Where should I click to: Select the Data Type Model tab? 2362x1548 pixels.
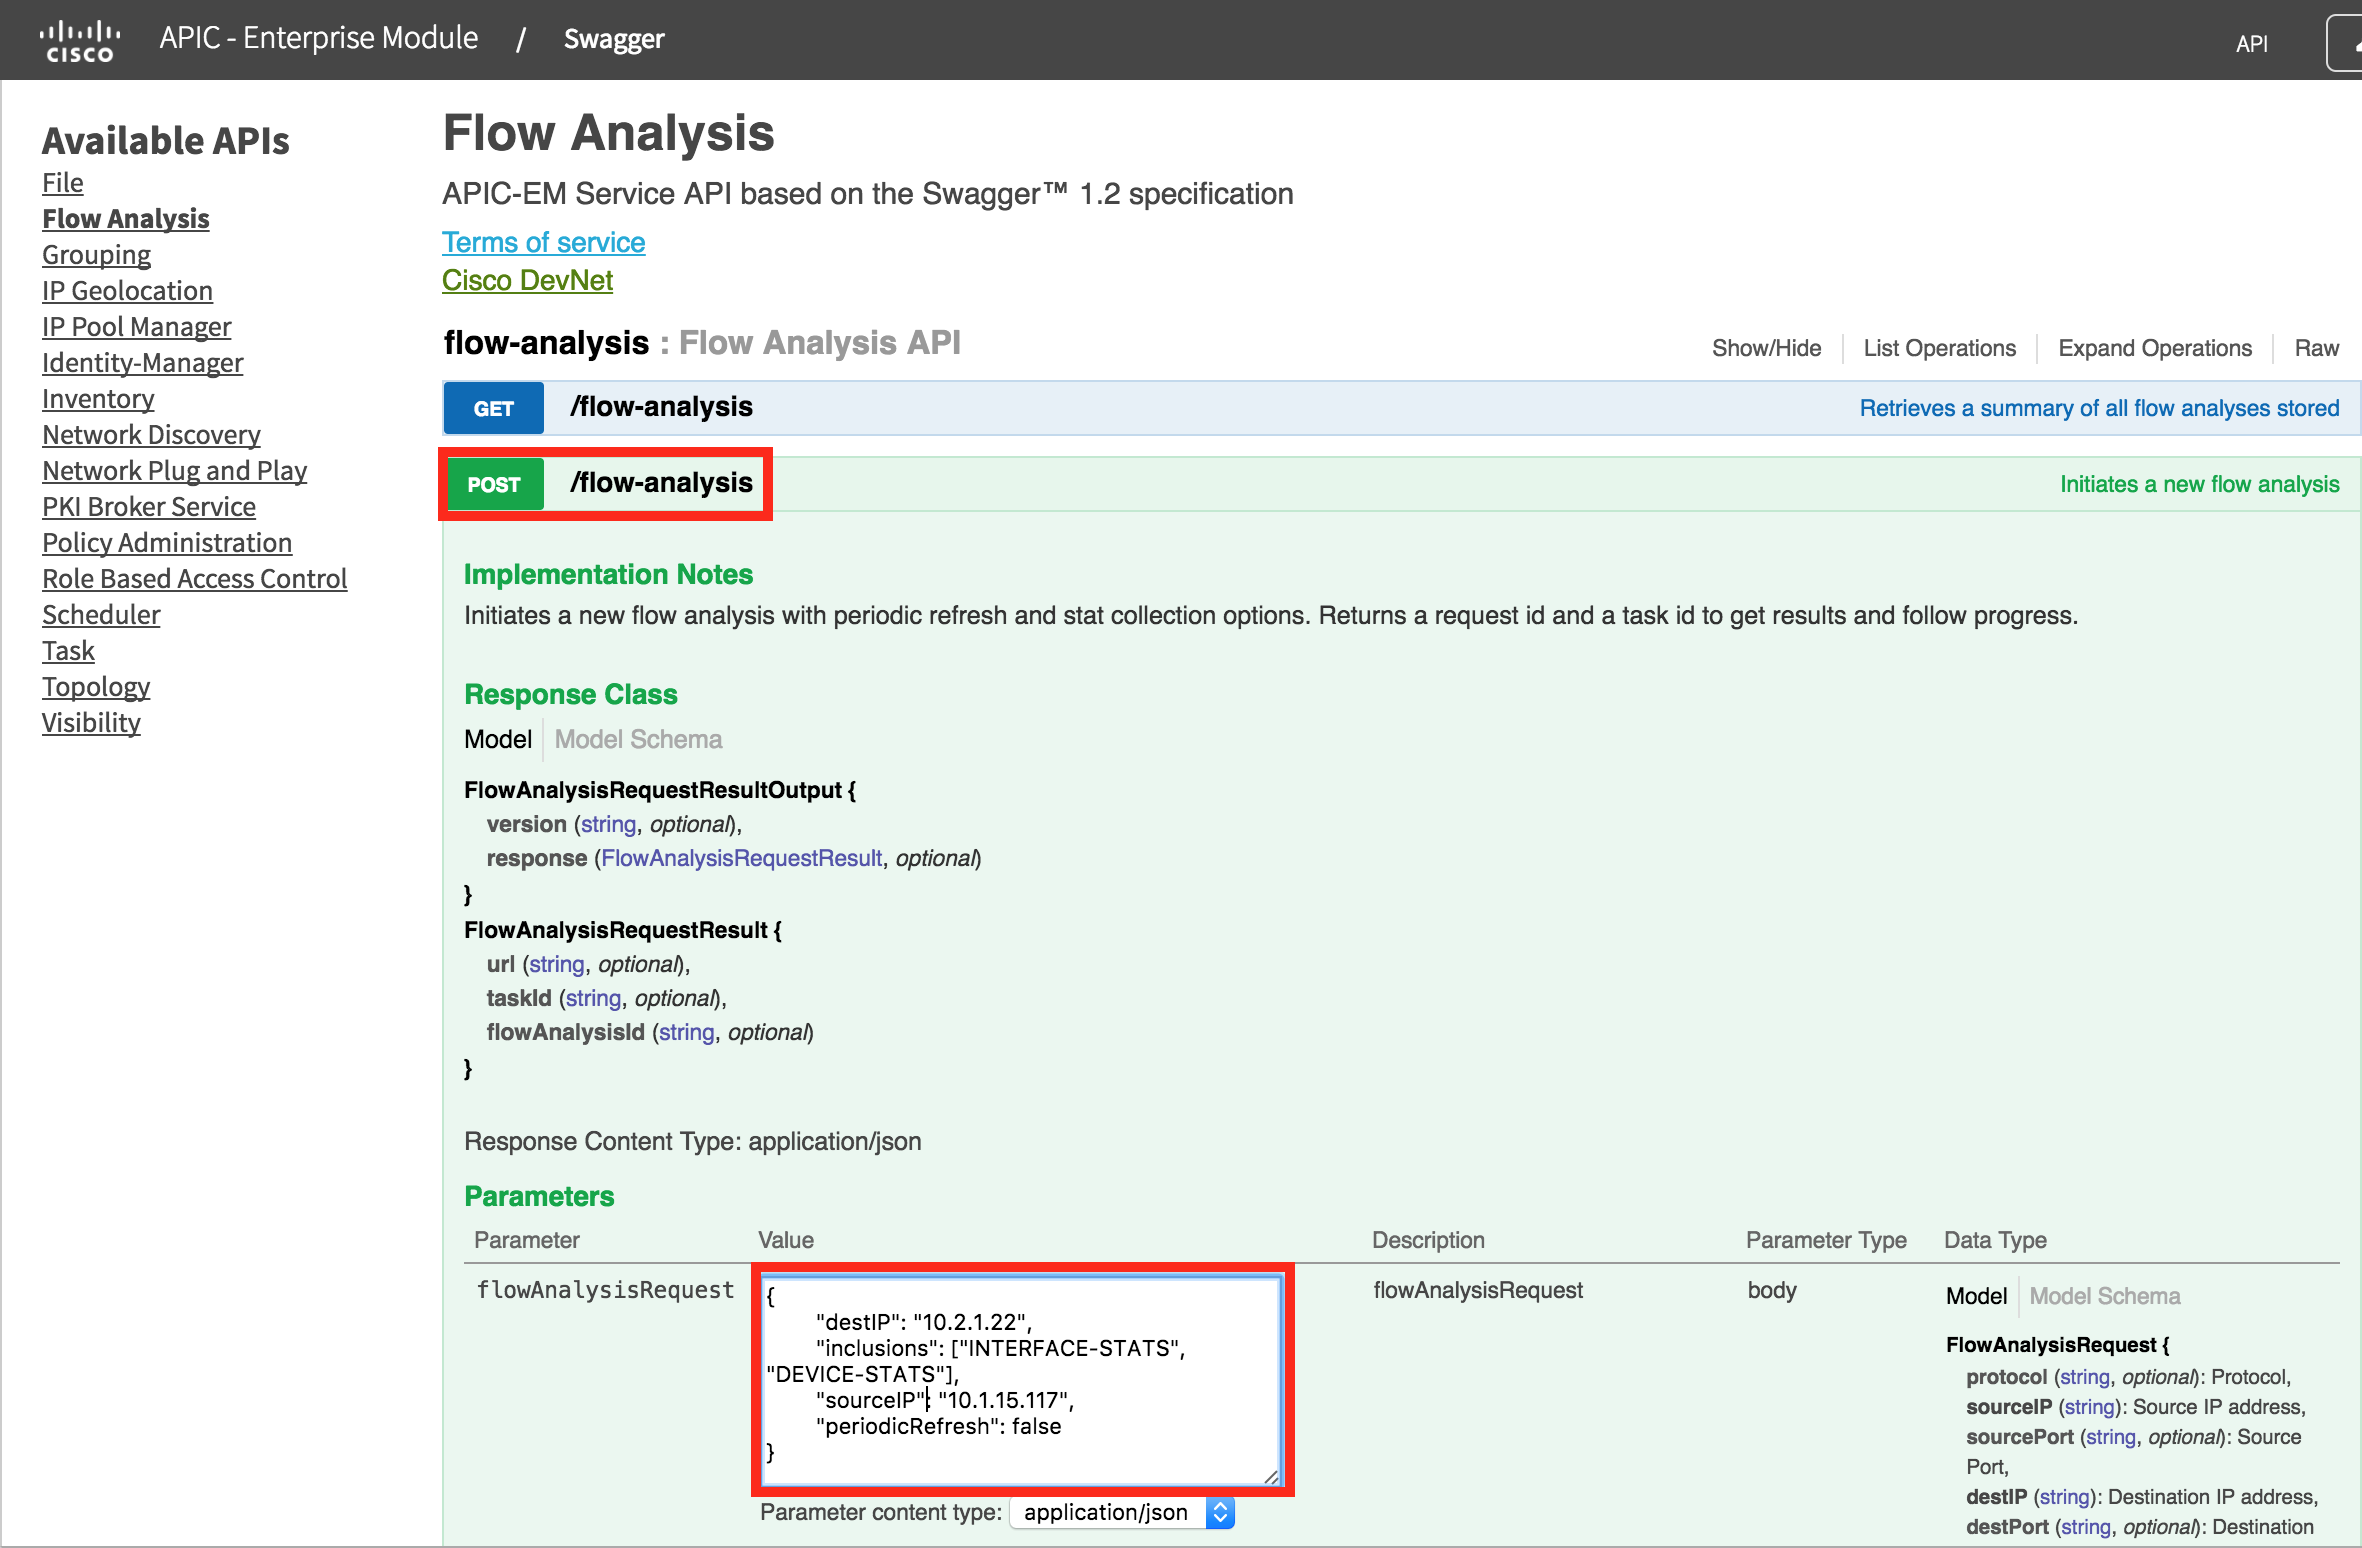[x=1976, y=1296]
